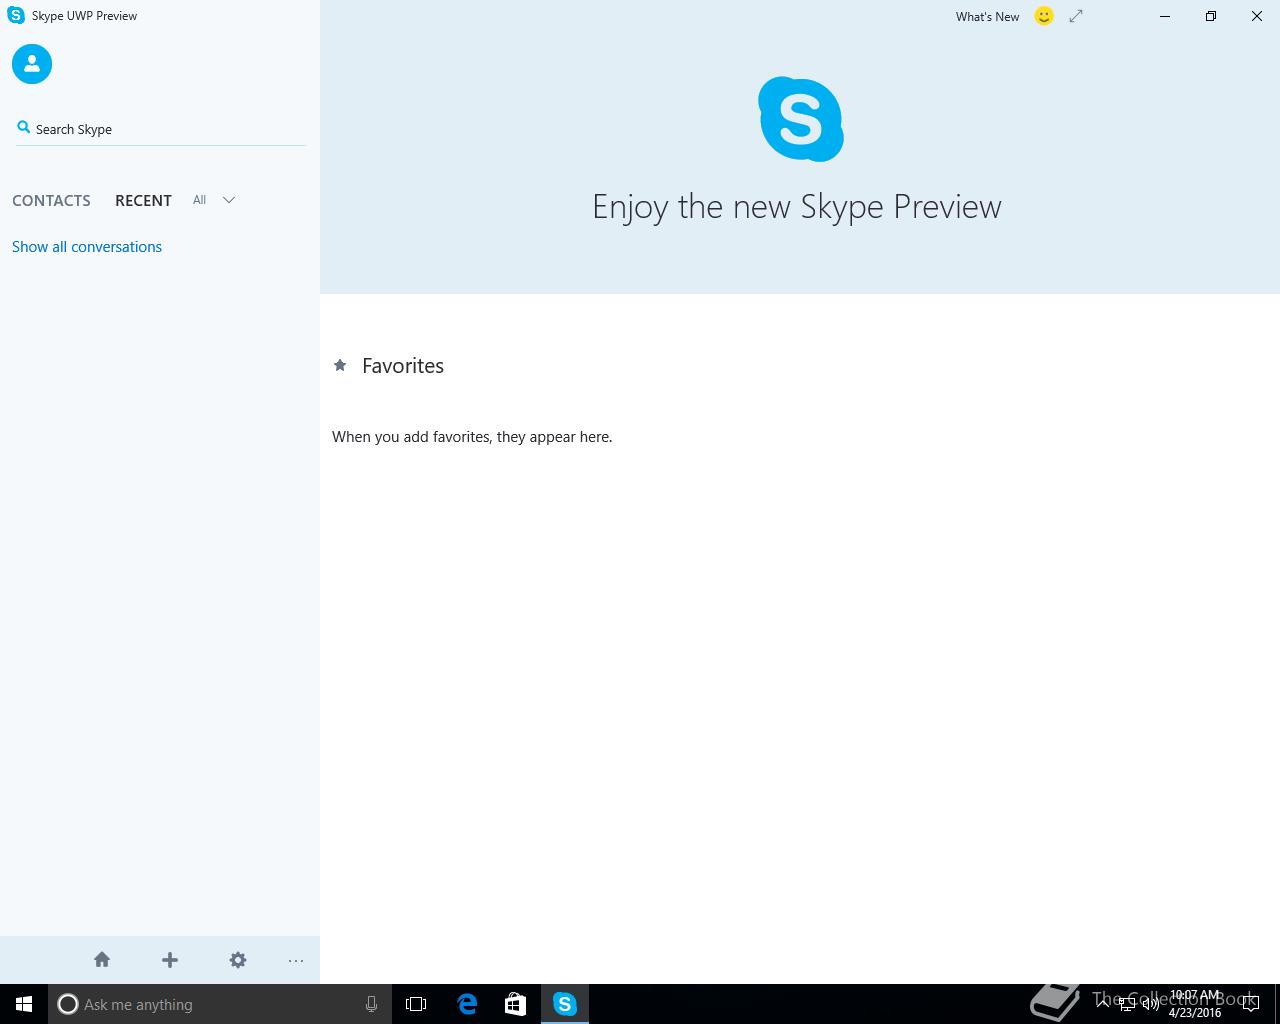1280x1024 pixels.
Task: Launch Microsoft Edge from taskbar
Action: click(467, 1004)
